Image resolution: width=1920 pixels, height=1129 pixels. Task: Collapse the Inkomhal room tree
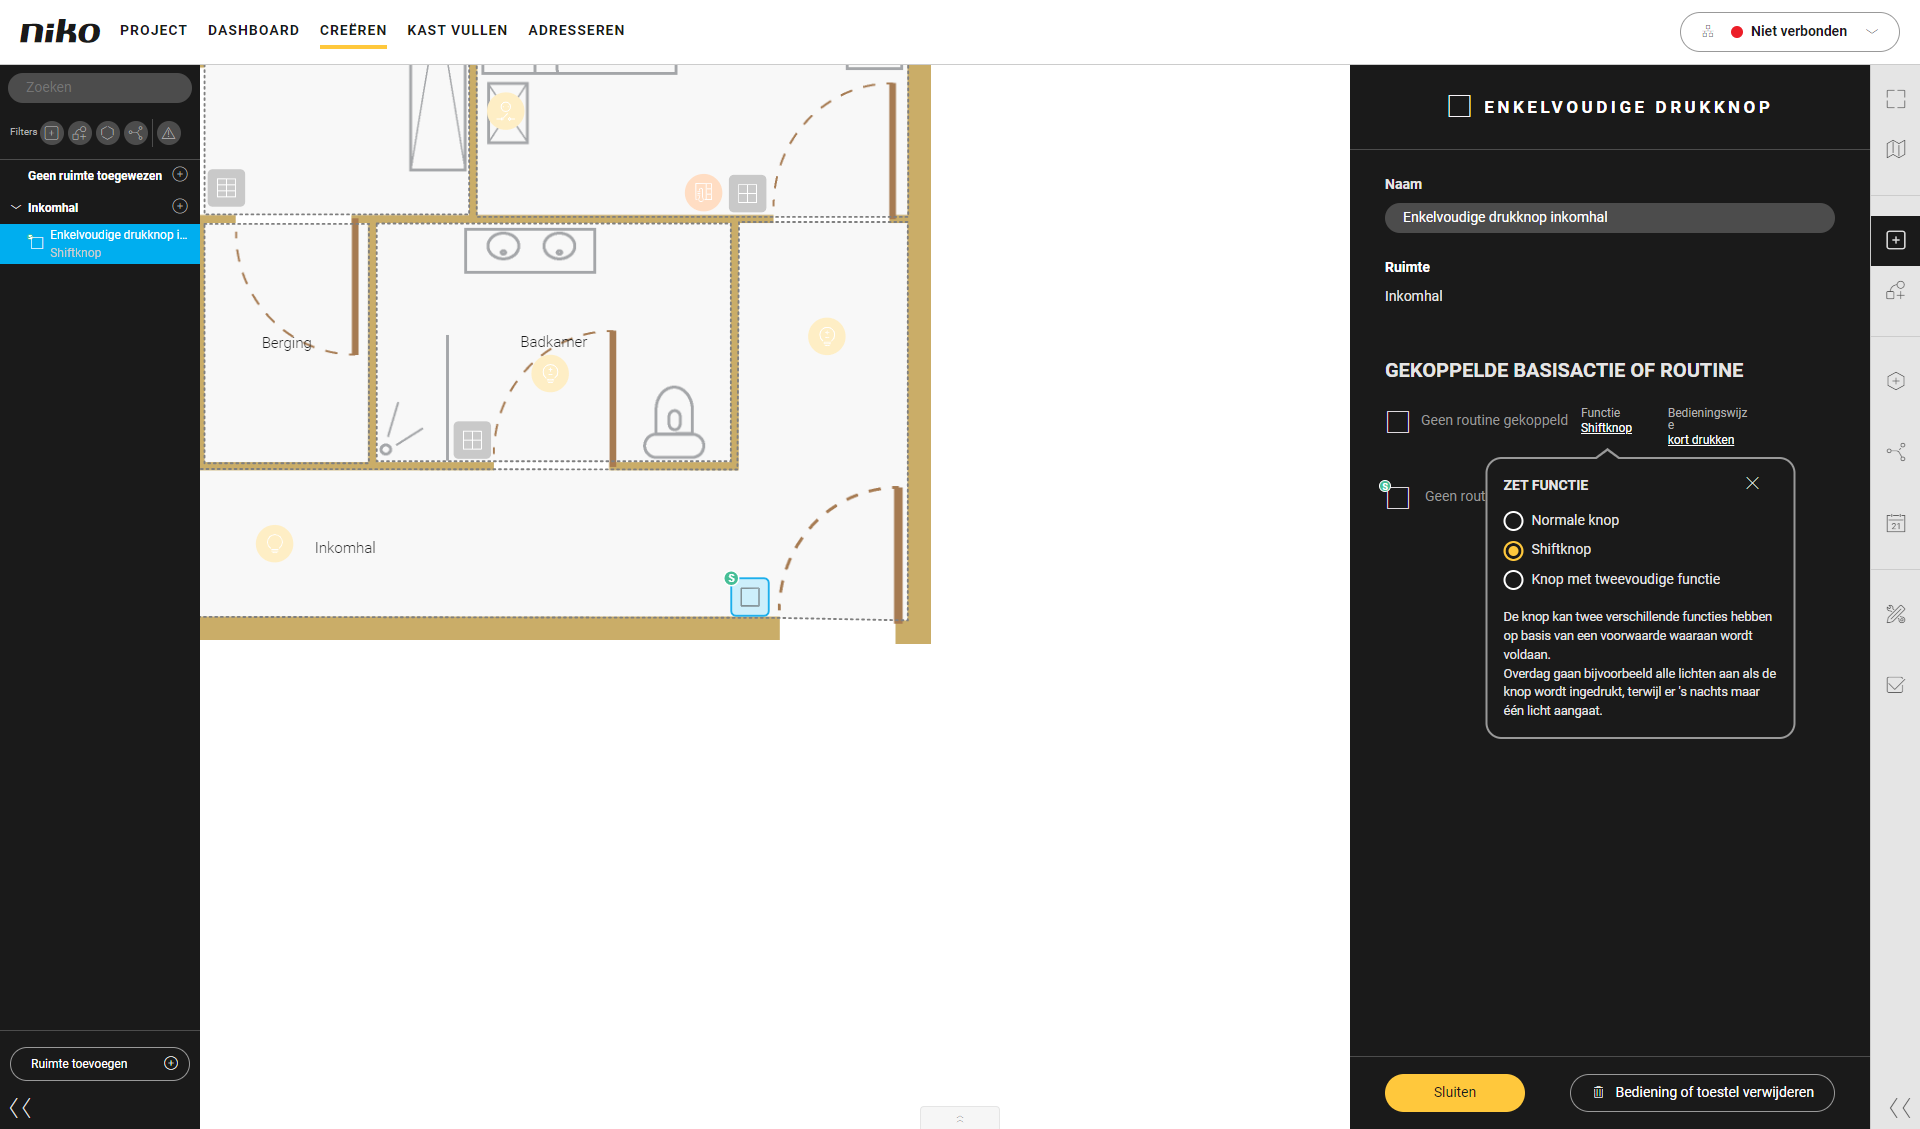click(16, 208)
